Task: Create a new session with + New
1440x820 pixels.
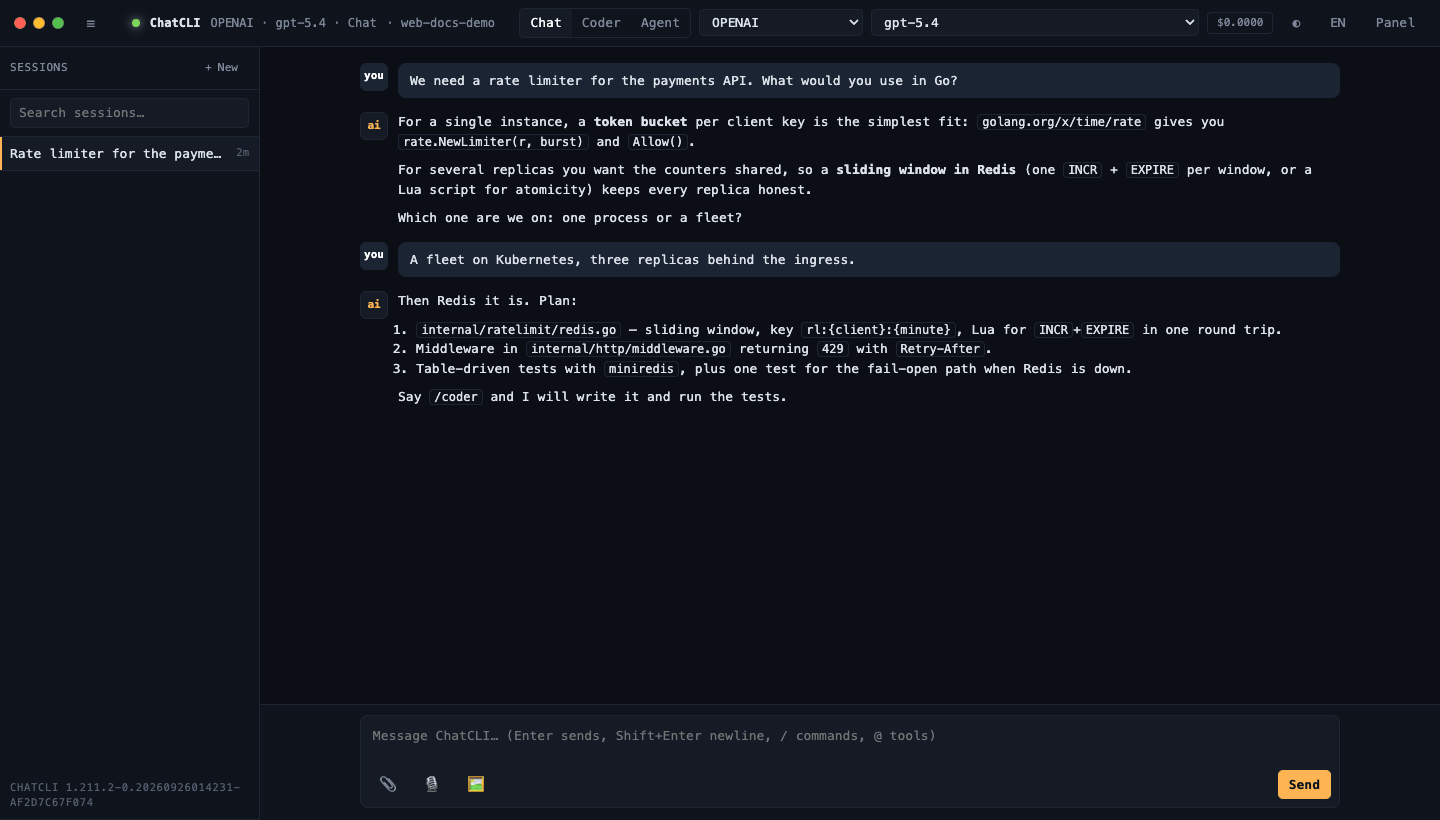Action: click(222, 68)
